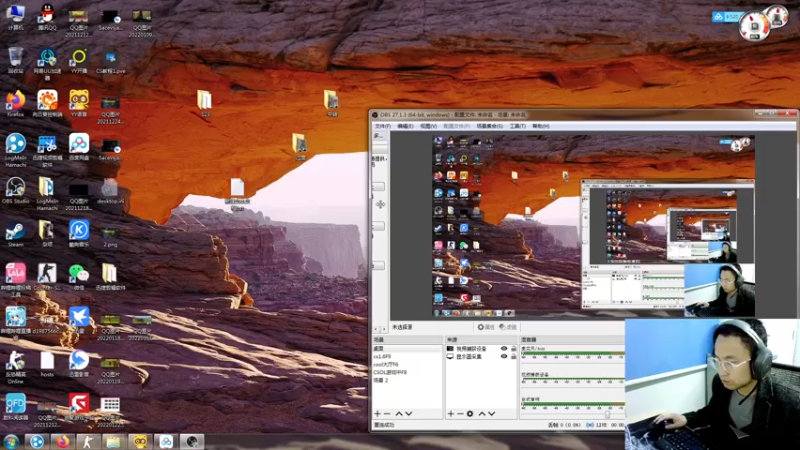Select the YY开播 desktop icon
800x450 pixels.
[x=79, y=60]
